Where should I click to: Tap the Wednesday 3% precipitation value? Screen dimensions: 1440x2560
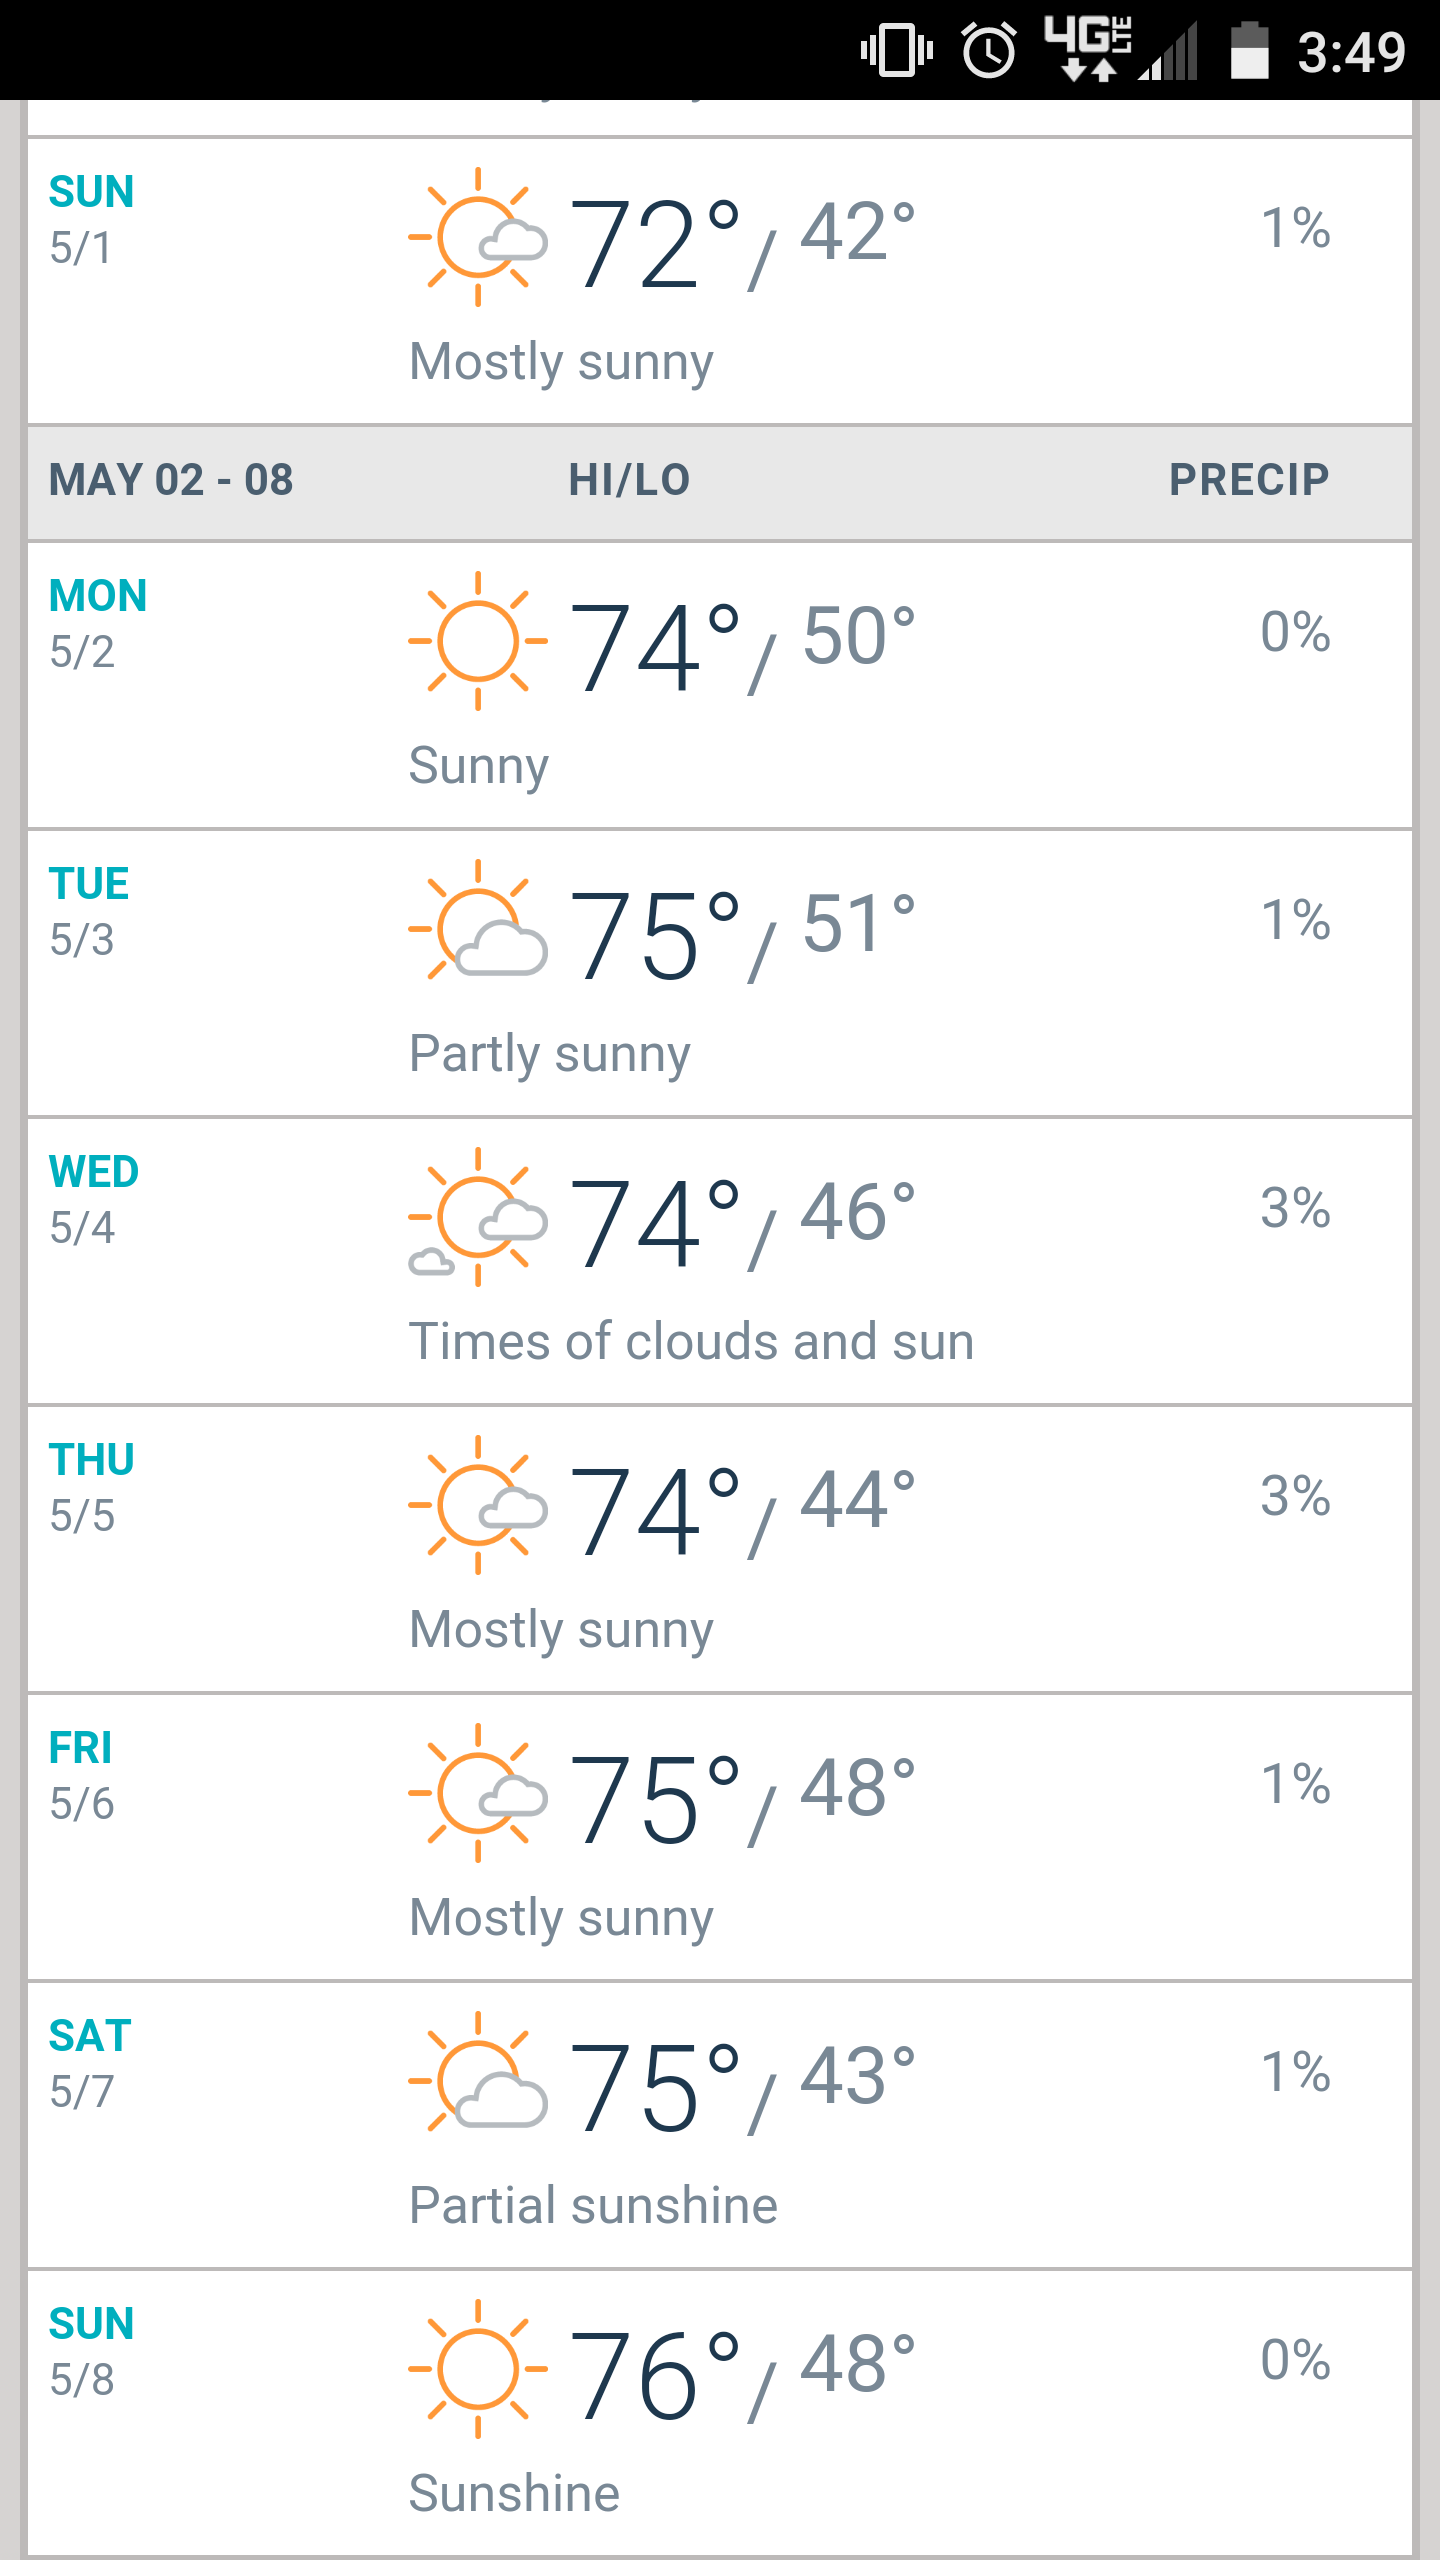[1295, 1208]
